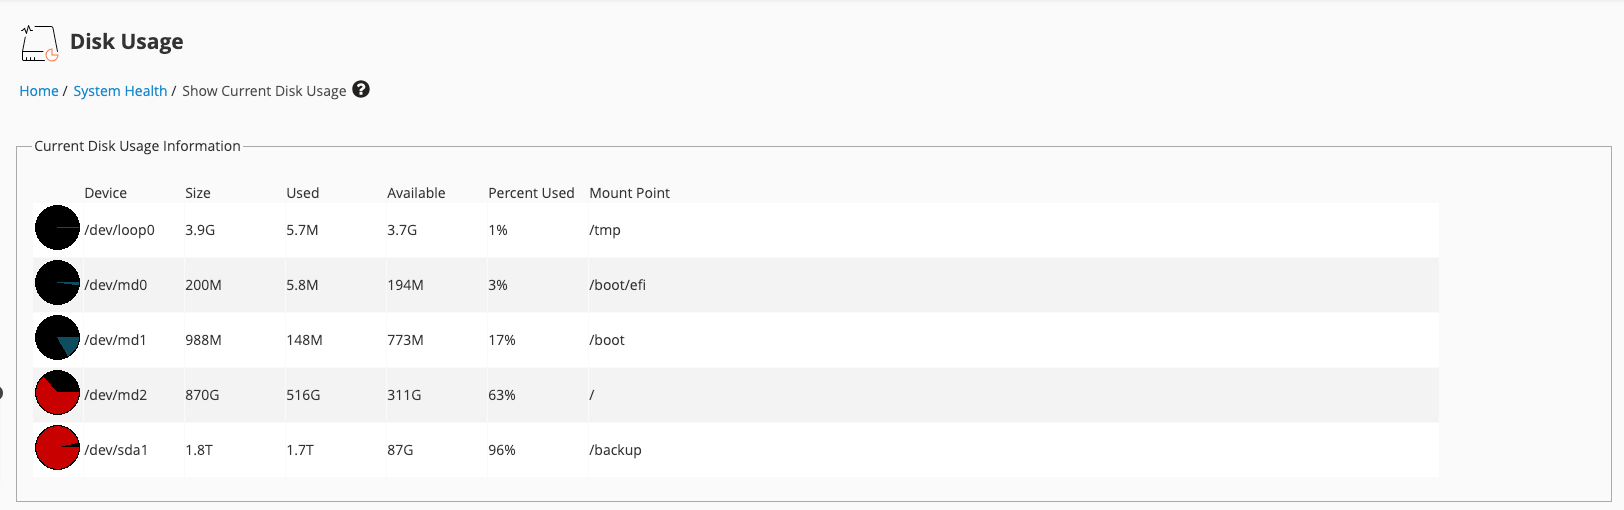The height and width of the screenshot is (510, 1624).
Task: Click the /dev/loop0 pie chart icon
Action: click(x=57, y=228)
